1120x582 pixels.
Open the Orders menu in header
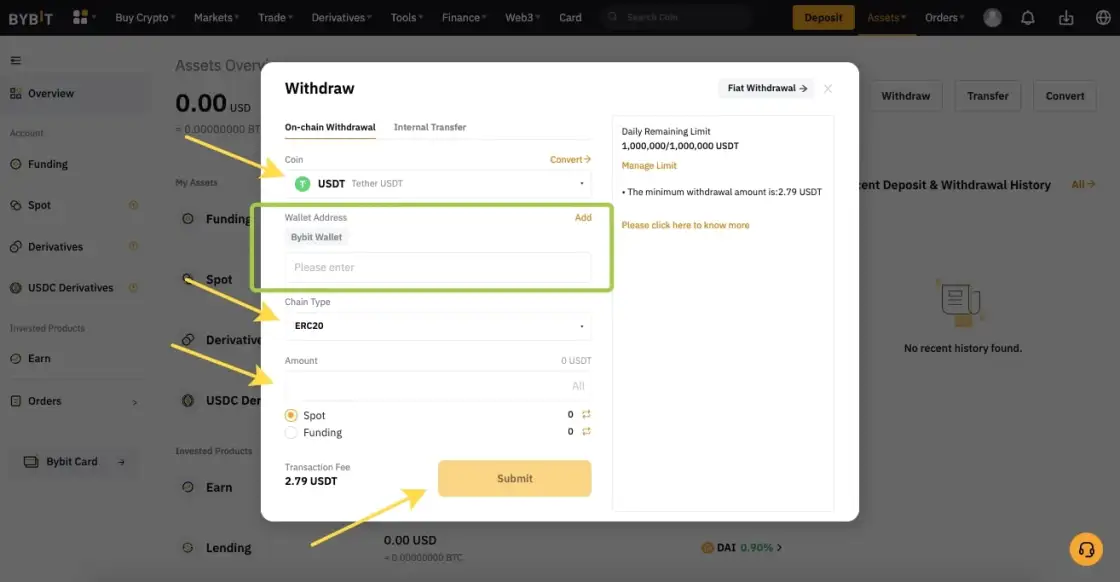tap(944, 17)
